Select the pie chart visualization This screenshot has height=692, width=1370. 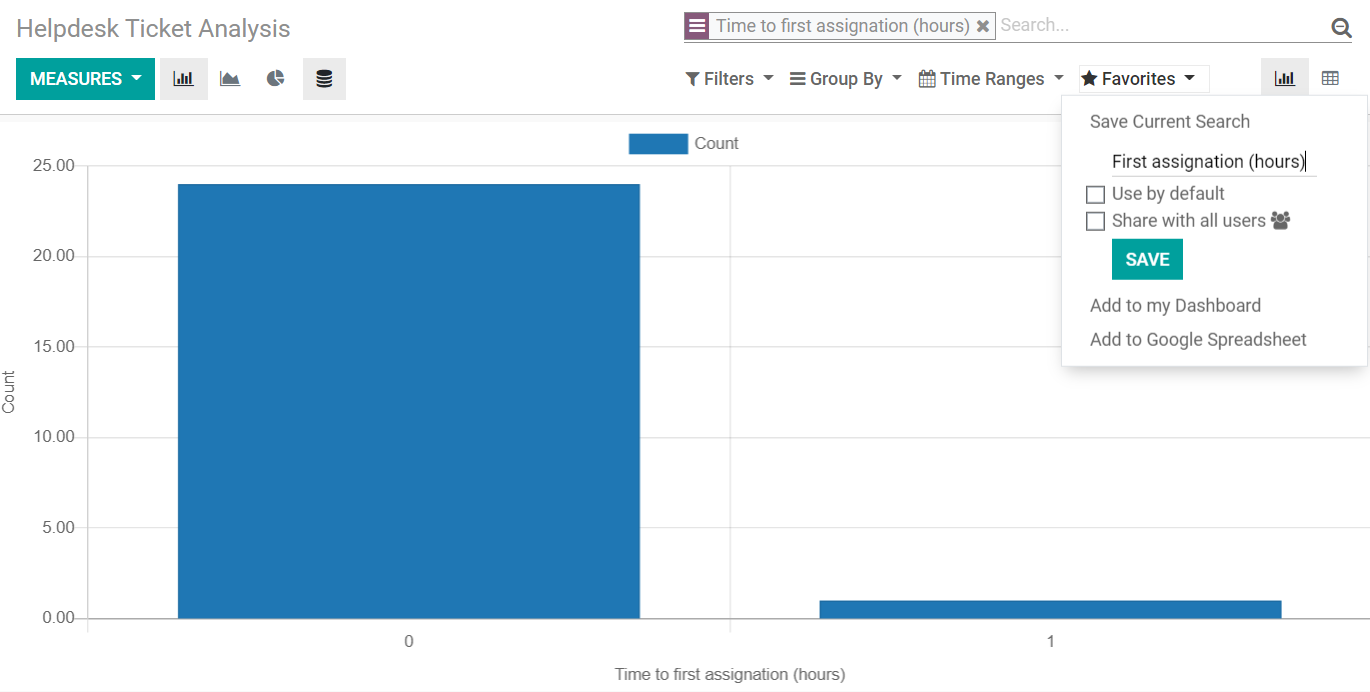274,78
